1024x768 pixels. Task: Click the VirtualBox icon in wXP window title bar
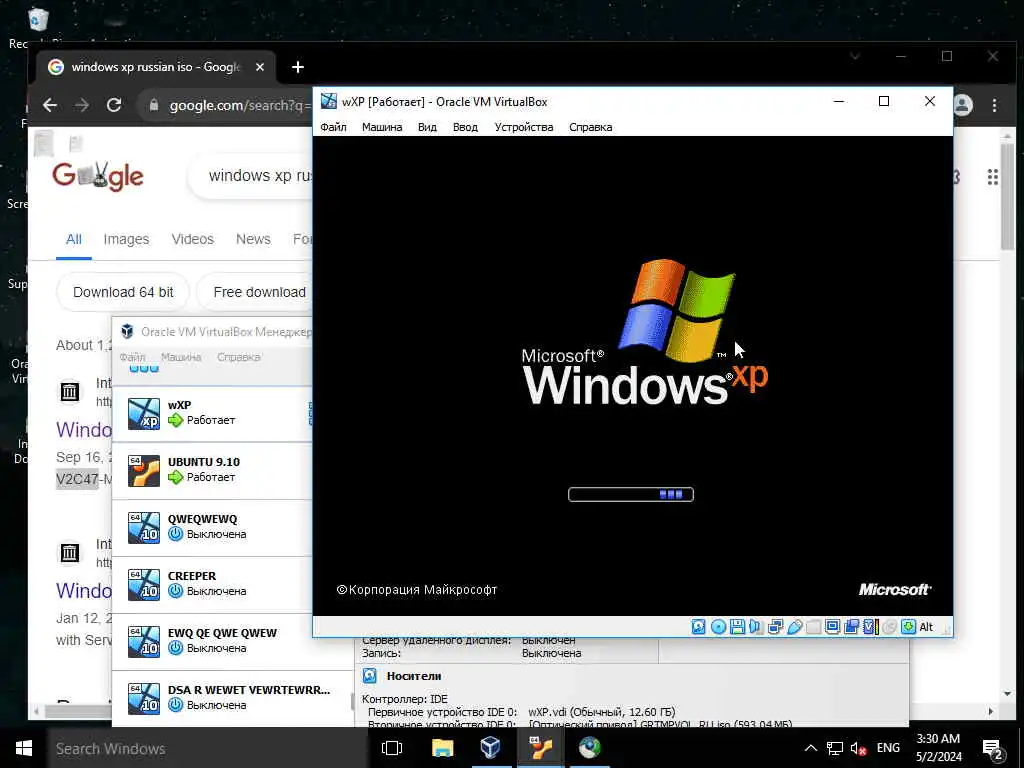coord(328,101)
